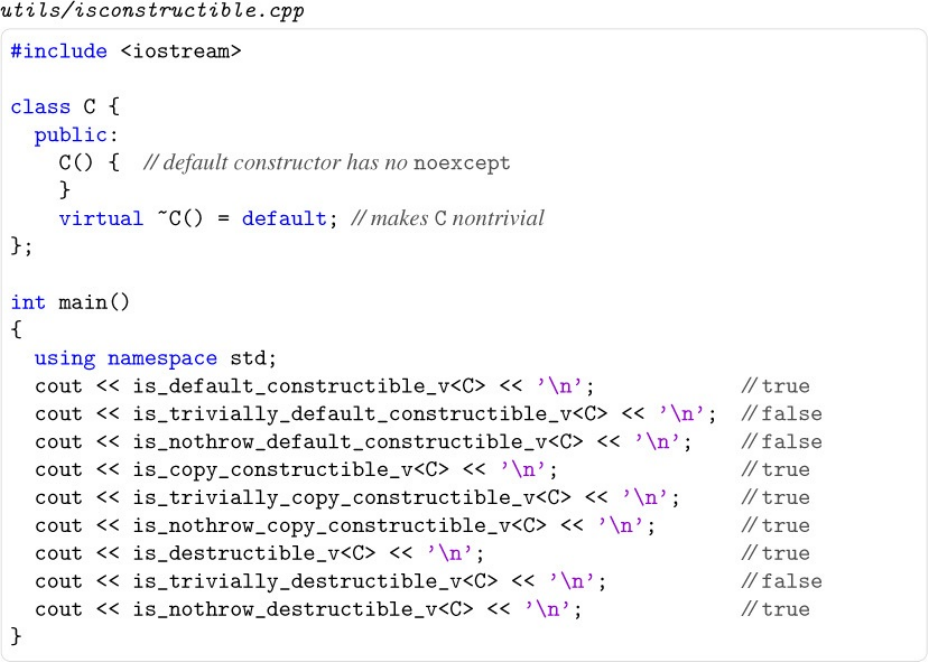The width and height of the screenshot is (928, 662).
Task: Click the comment 'makes C nontrivial'
Action: 447,219
